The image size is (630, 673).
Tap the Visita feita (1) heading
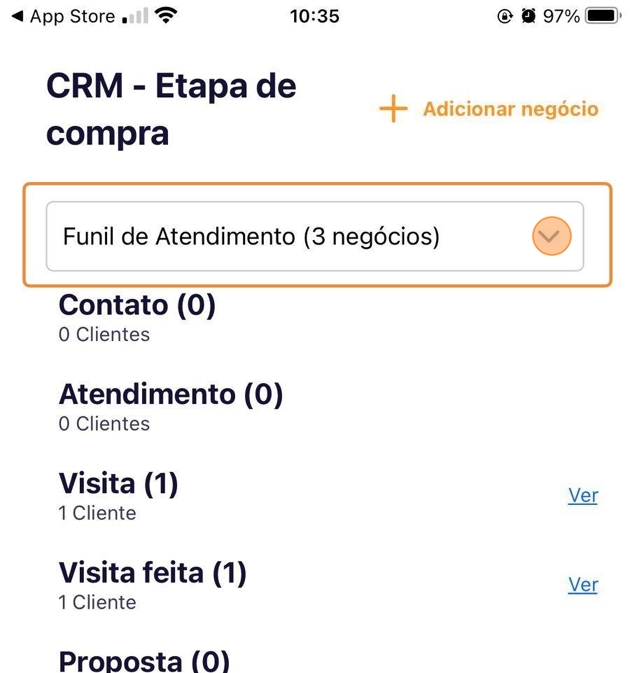click(152, 573)
